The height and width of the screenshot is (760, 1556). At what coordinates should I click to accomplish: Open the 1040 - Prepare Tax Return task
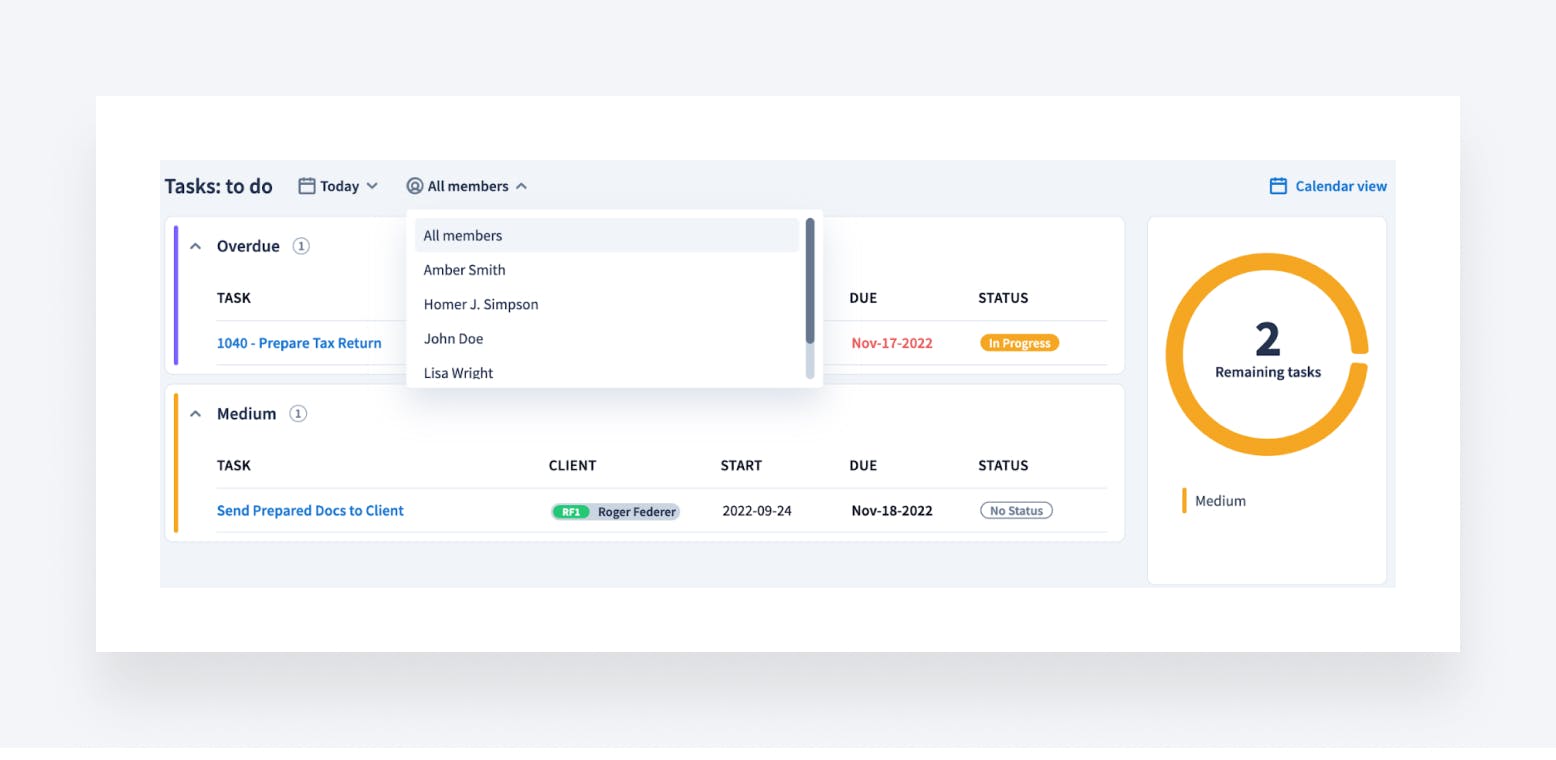pyautogui.click(x=299, y=343)
